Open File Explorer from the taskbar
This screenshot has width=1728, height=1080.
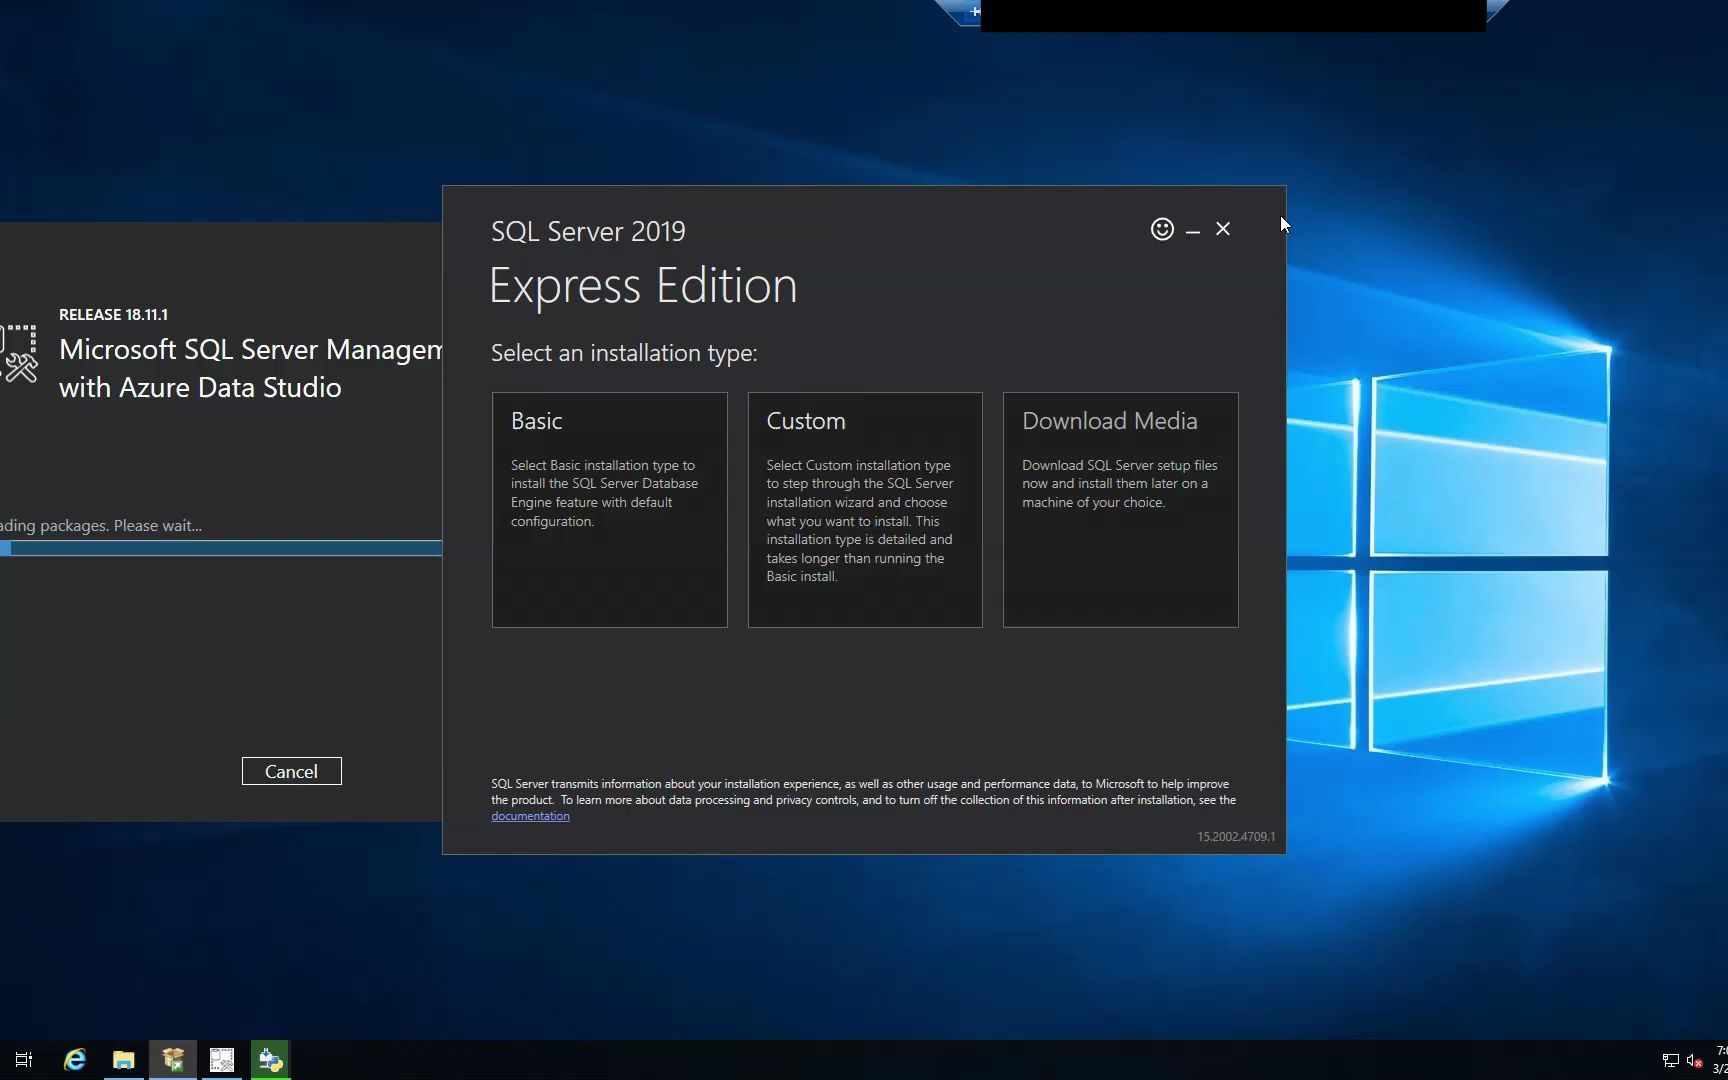pyautogui.click(x=124, y=1060)
